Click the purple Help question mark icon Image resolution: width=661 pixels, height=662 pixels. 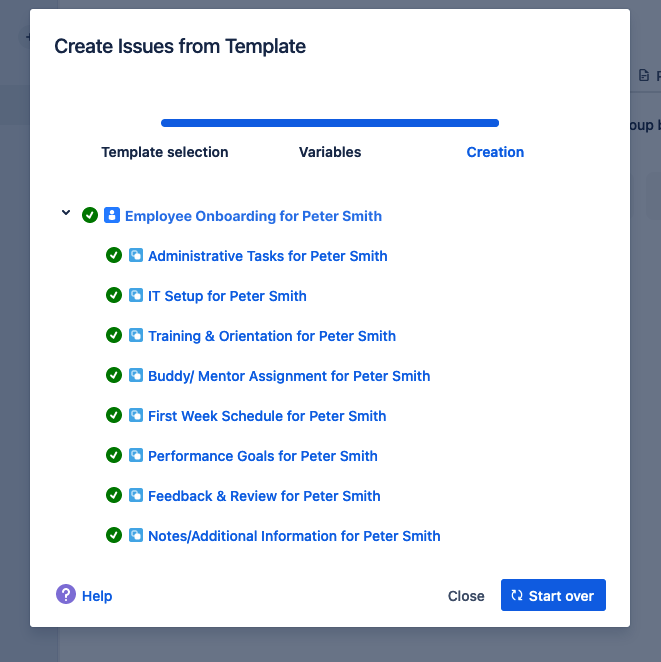tap(66, 595)
